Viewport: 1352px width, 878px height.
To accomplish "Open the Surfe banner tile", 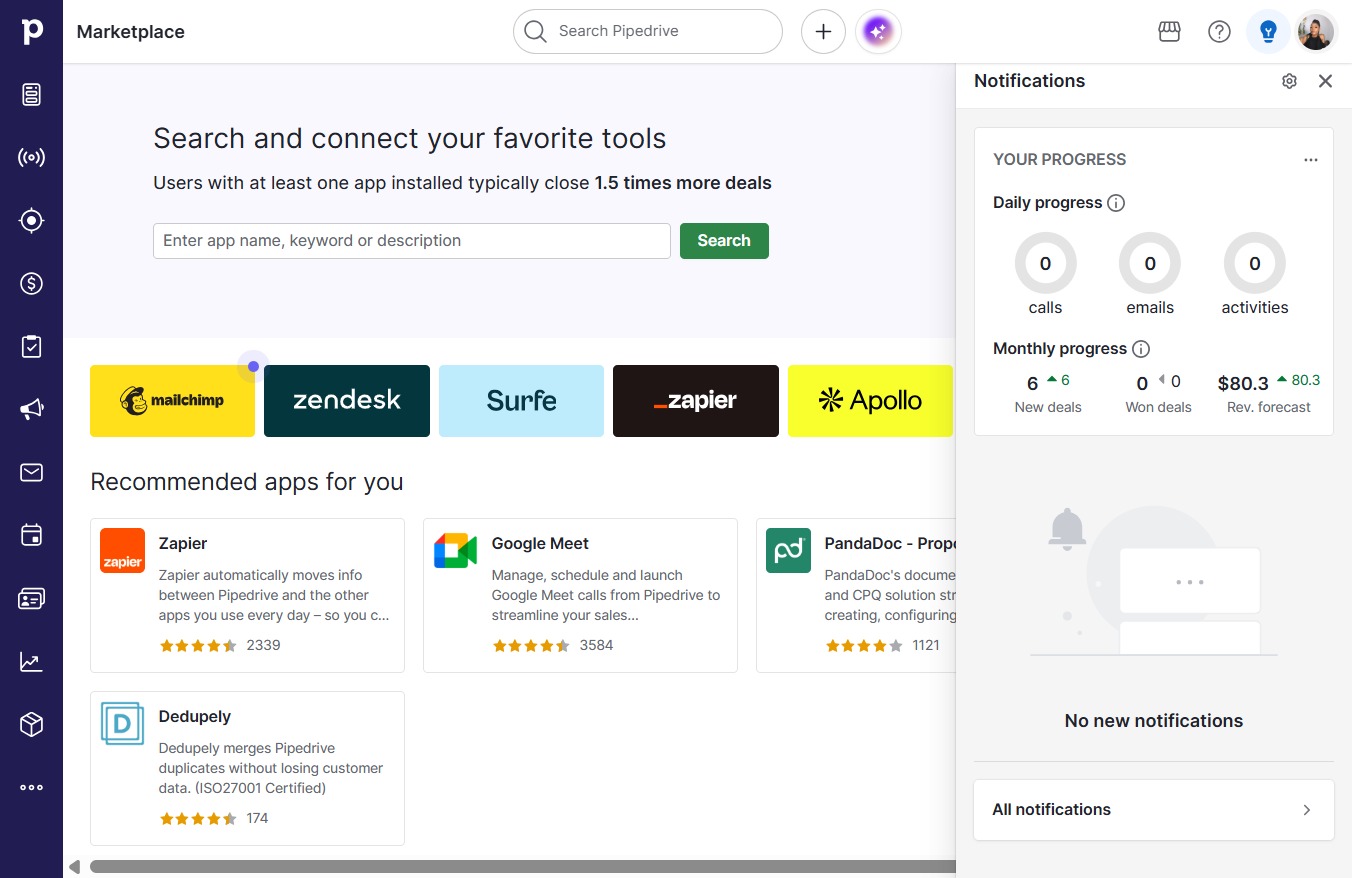I will (522, 401).
